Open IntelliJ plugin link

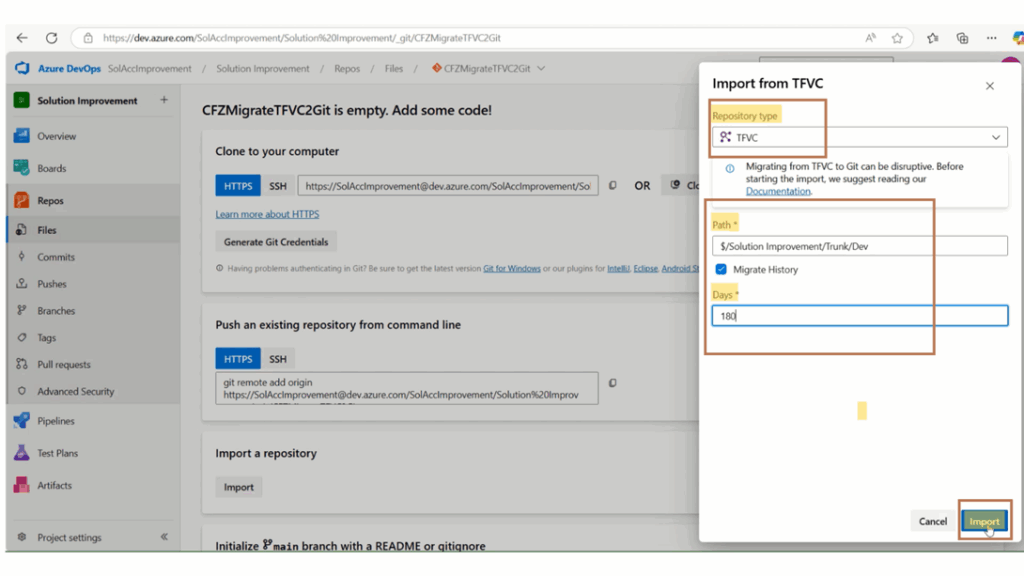point(618,268)
